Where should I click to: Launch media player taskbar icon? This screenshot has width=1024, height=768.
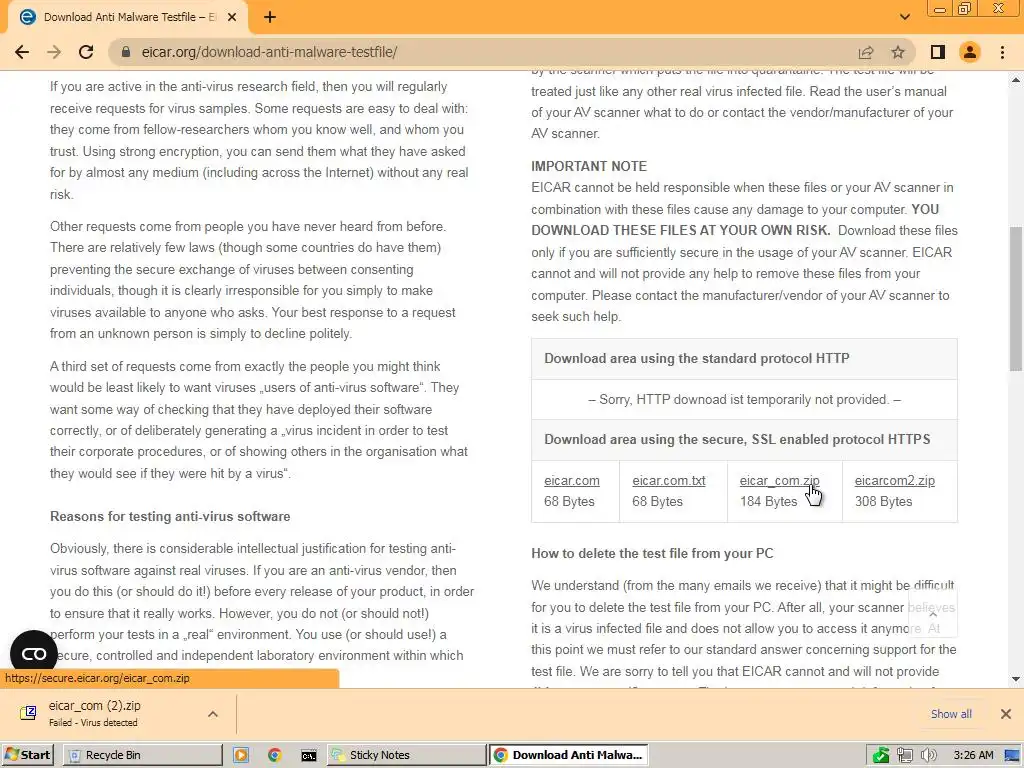coord(241,756)
